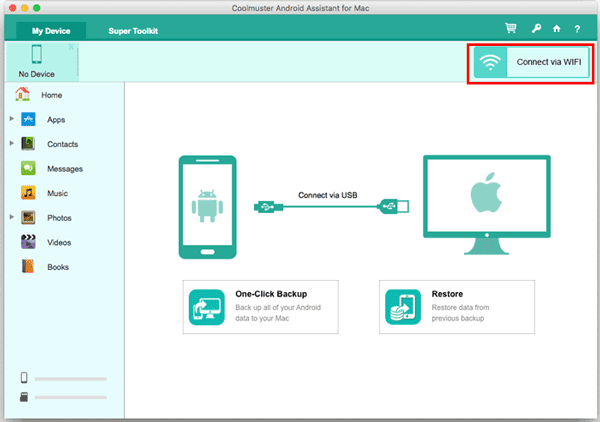Select Messages in the sidebar
This screenshot has height=422, width=600.
(x=65, y=169)
